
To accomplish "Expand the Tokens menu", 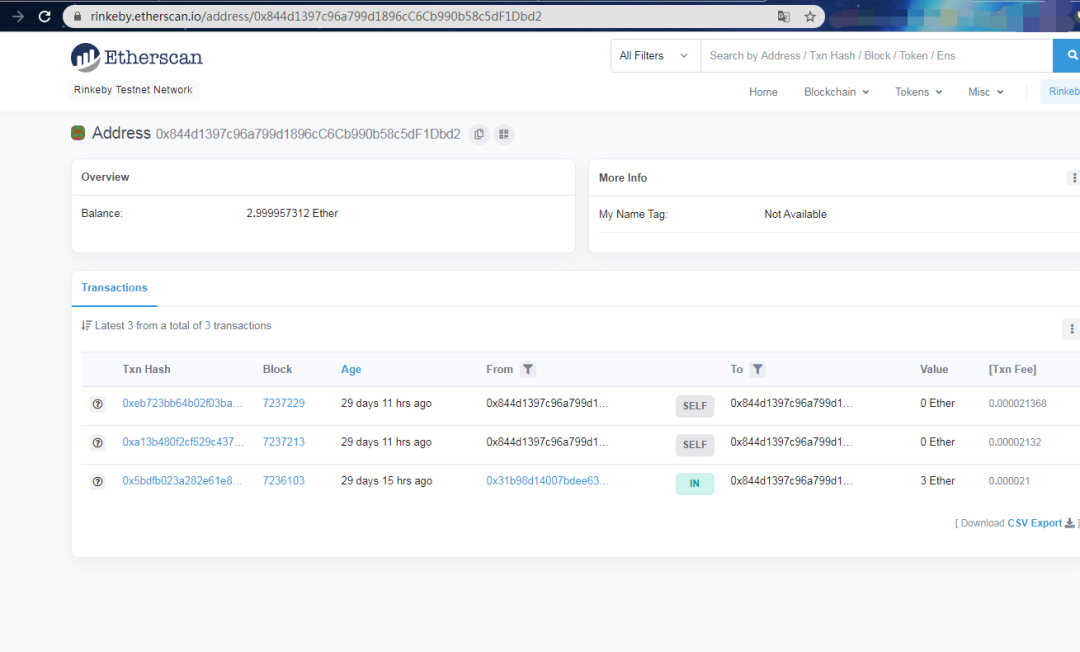I will [x=918, y=92].
